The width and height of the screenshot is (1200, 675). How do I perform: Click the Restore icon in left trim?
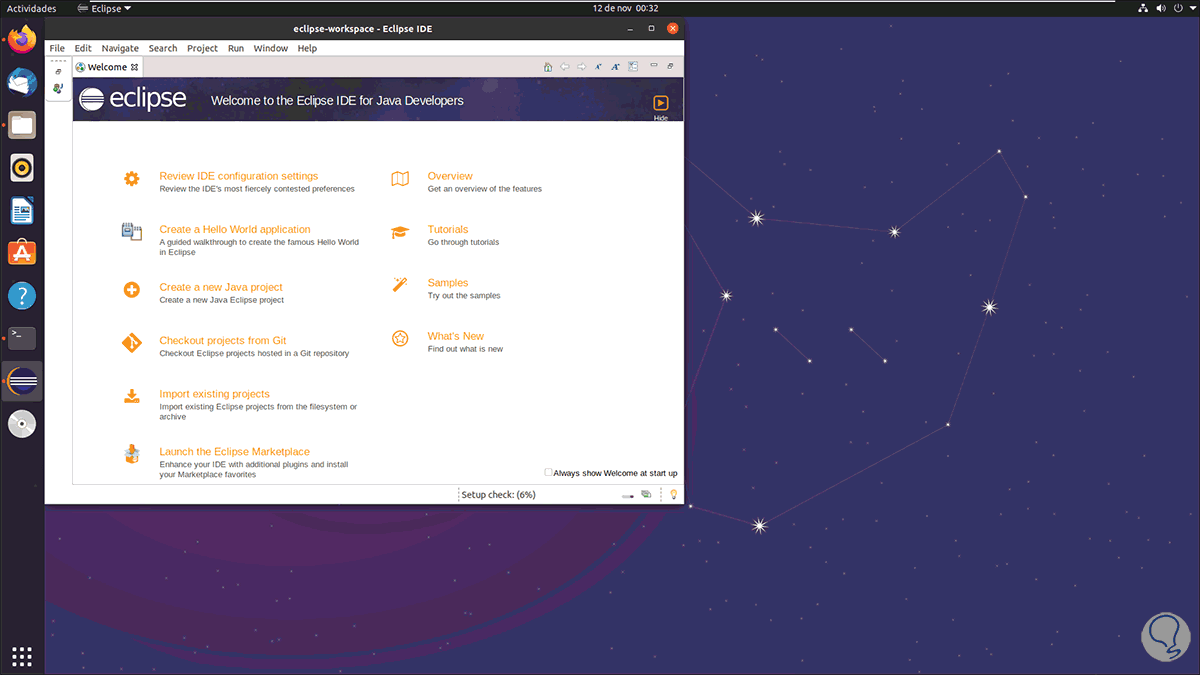click(x=58, y=71)
